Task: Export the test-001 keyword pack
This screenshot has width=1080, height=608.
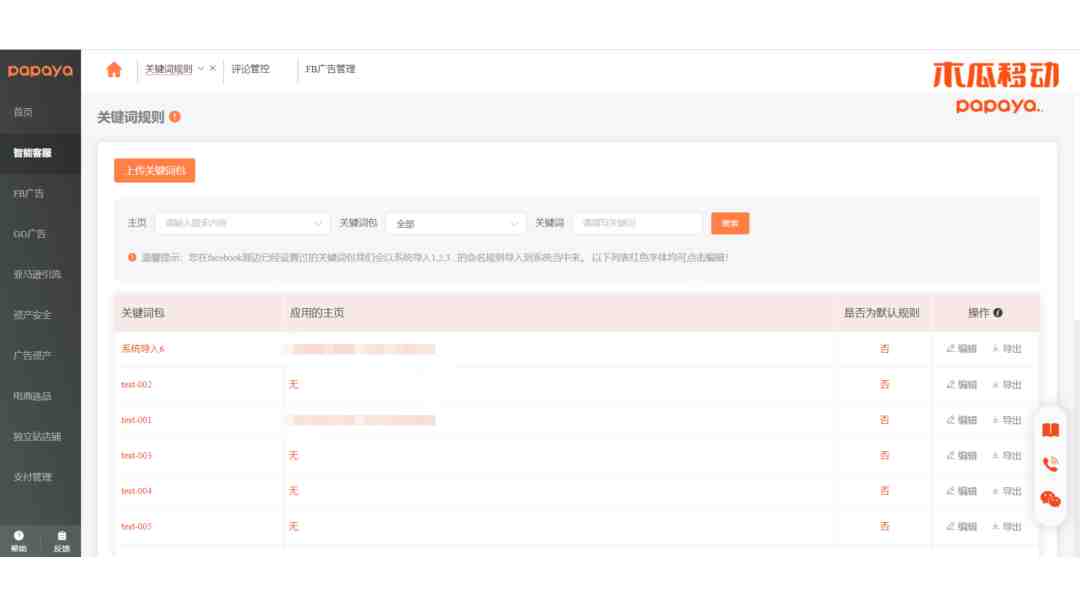Action: click(1006, 420)
